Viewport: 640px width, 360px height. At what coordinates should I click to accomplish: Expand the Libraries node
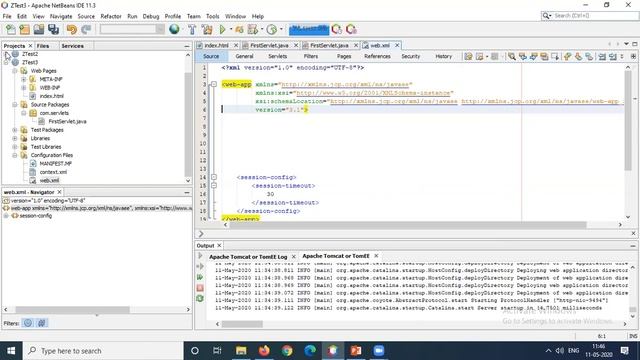15,138
